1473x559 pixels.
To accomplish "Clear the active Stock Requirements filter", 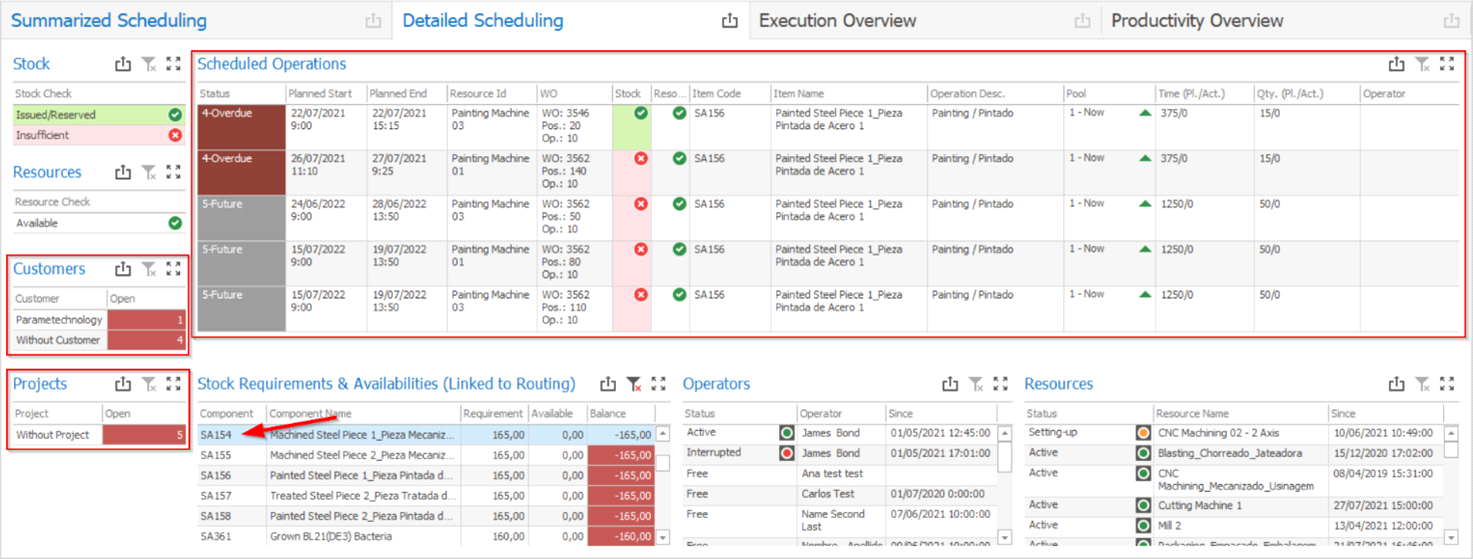I will (633, 384).
